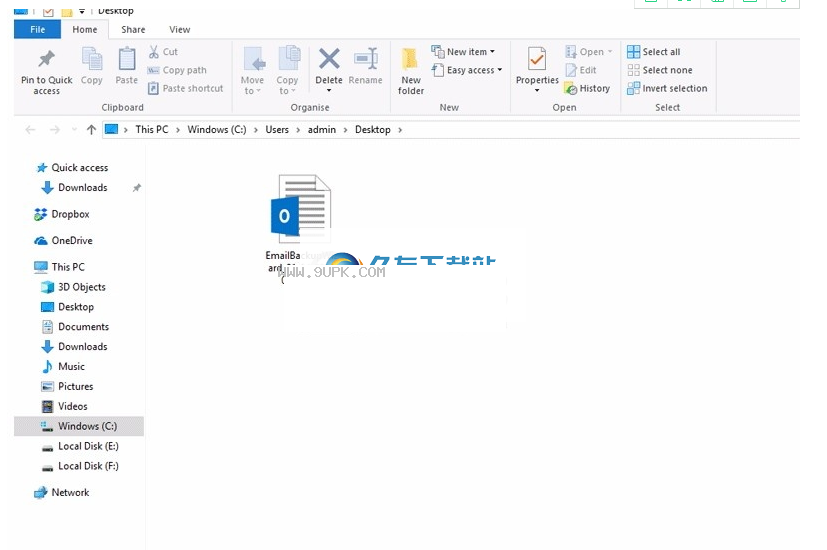
Task: Click the Copy icon in Clipboard group
Action: pos(92,59)
